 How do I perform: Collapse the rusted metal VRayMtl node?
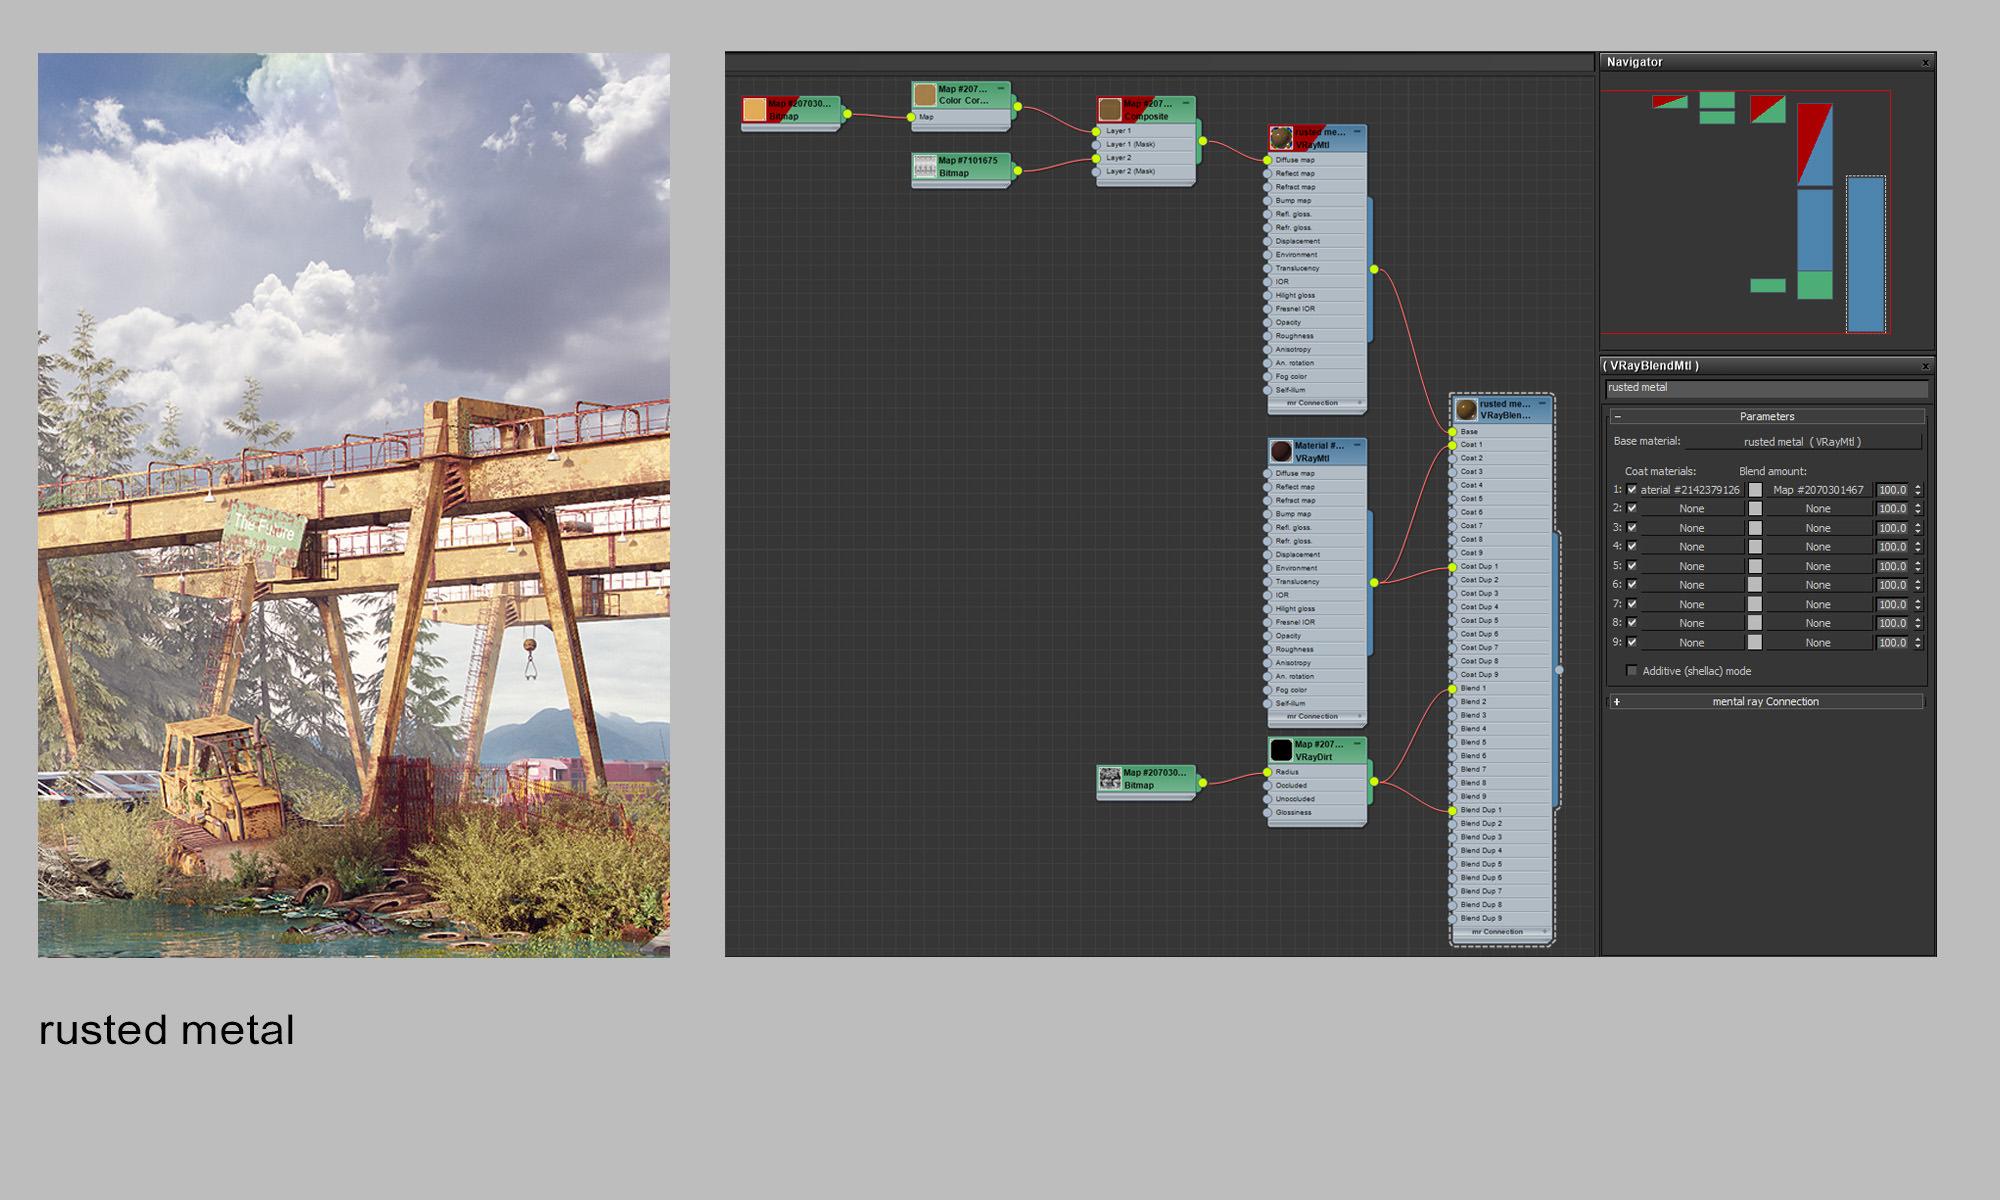(x=1357, y=131)
